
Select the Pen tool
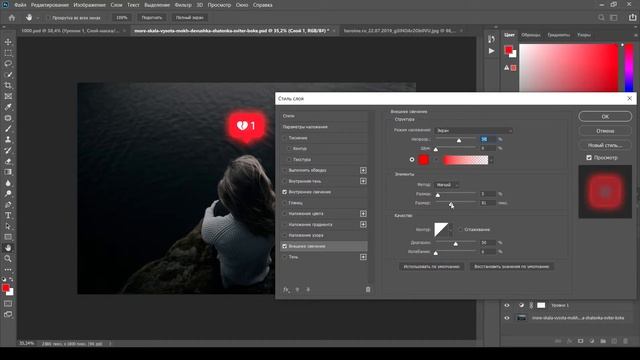pyautogui.click(x=8, y=204)
